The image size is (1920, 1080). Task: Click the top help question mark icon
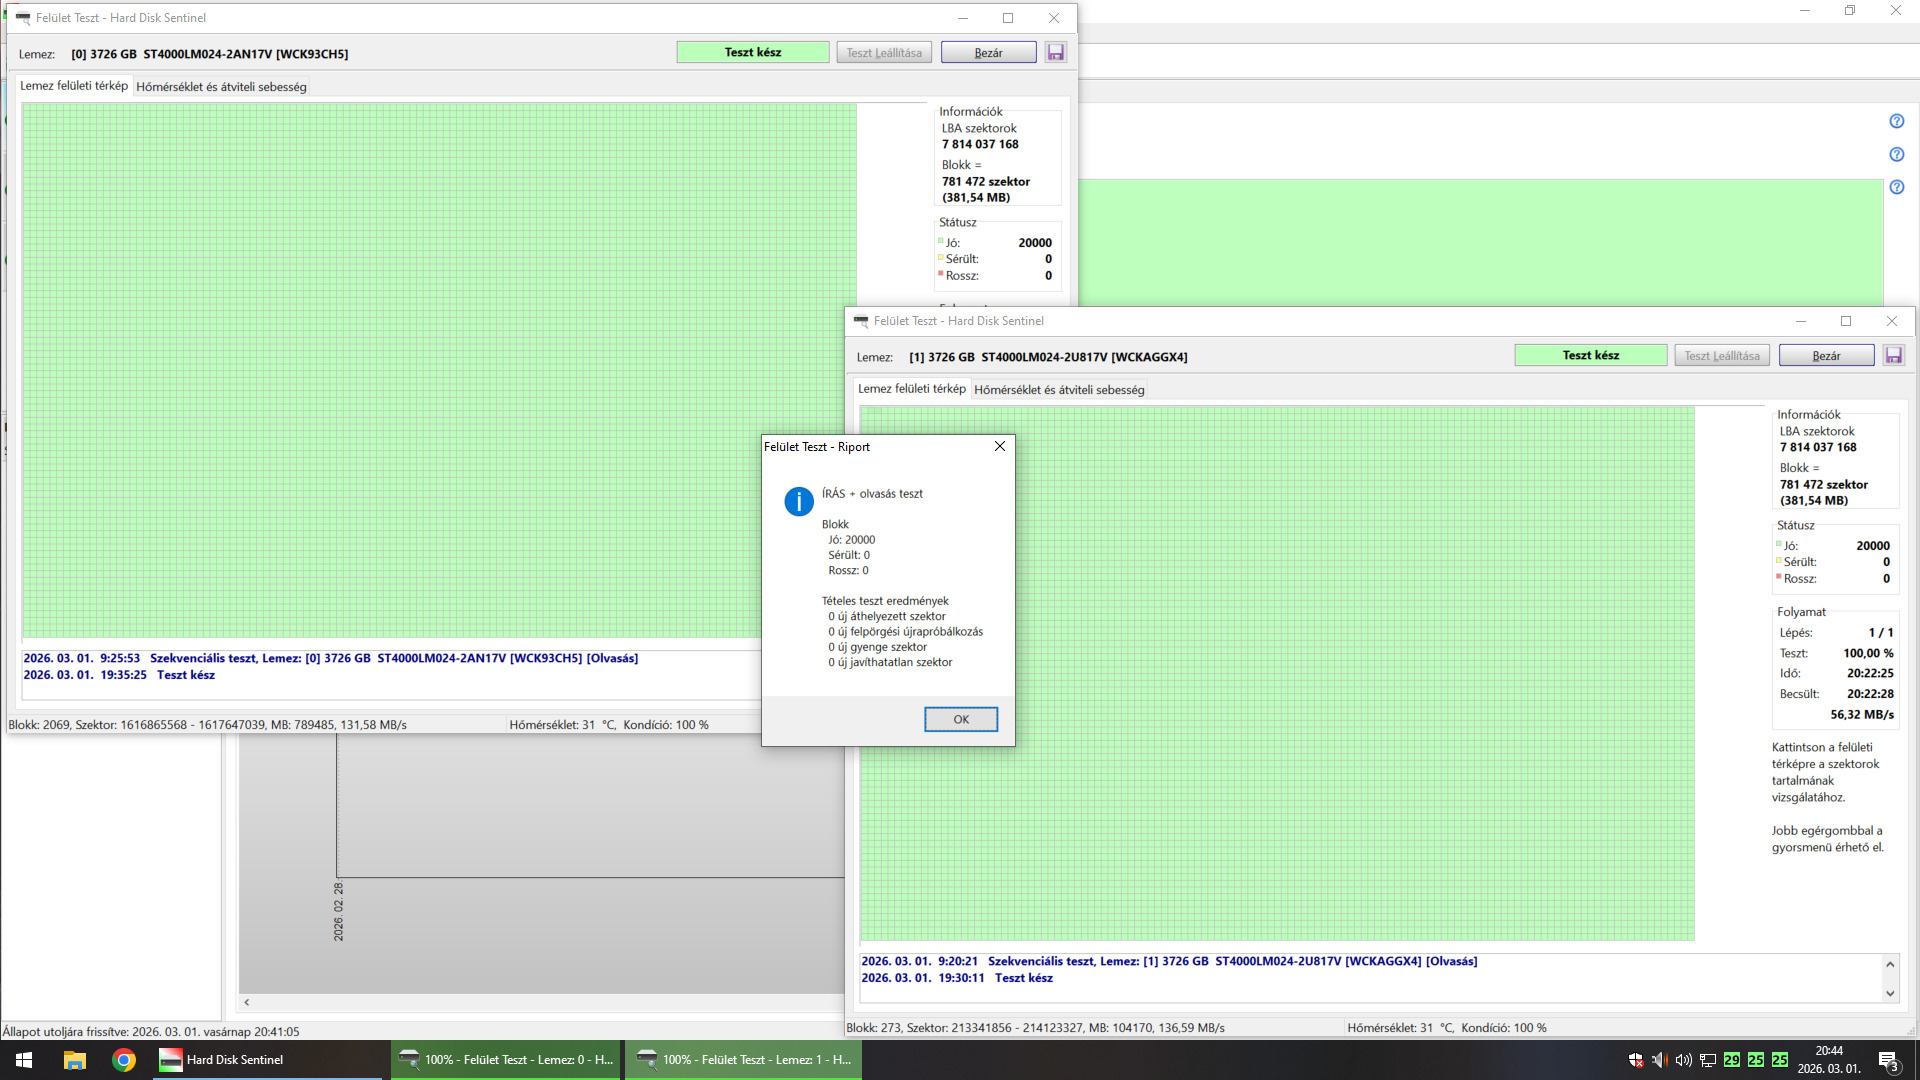(1896, 121)
